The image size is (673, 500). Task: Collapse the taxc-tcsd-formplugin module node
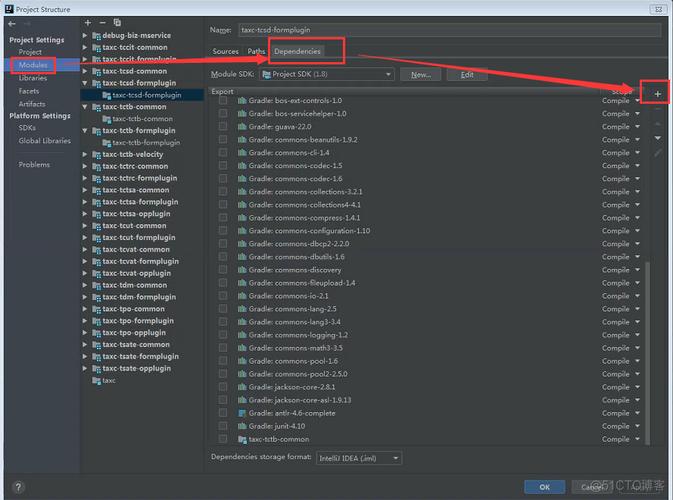pos(85,83)
